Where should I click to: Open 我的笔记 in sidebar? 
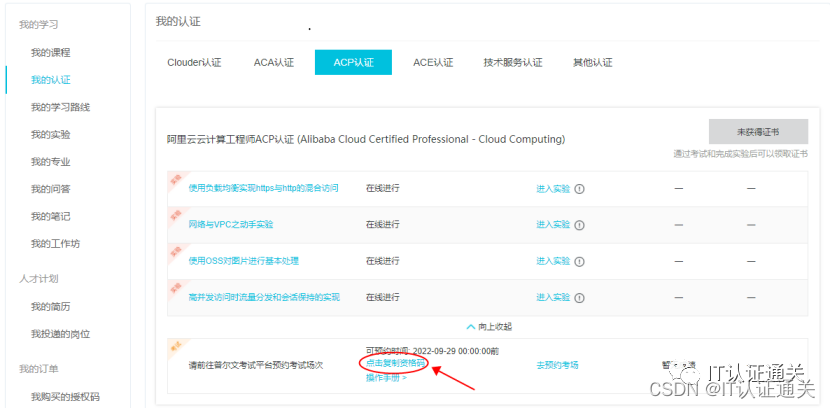point(50,217)
